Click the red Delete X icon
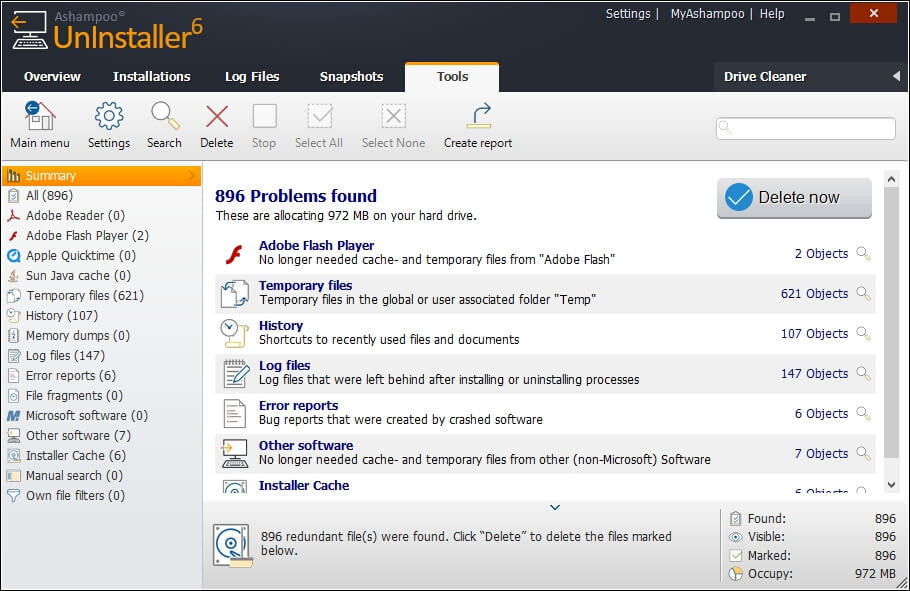Screen dimensions: 910x591 (217, 117)
